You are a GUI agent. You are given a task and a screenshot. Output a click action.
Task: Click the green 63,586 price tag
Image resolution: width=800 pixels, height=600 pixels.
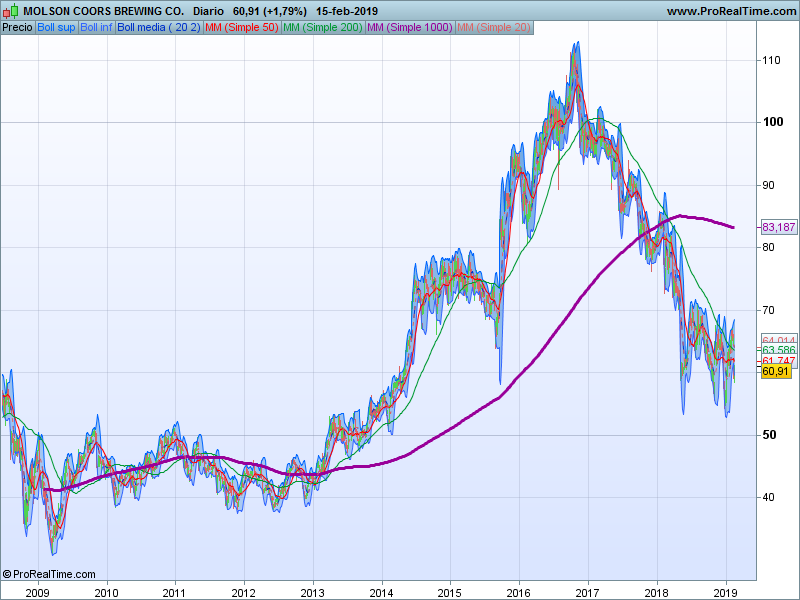coord(779,350)
